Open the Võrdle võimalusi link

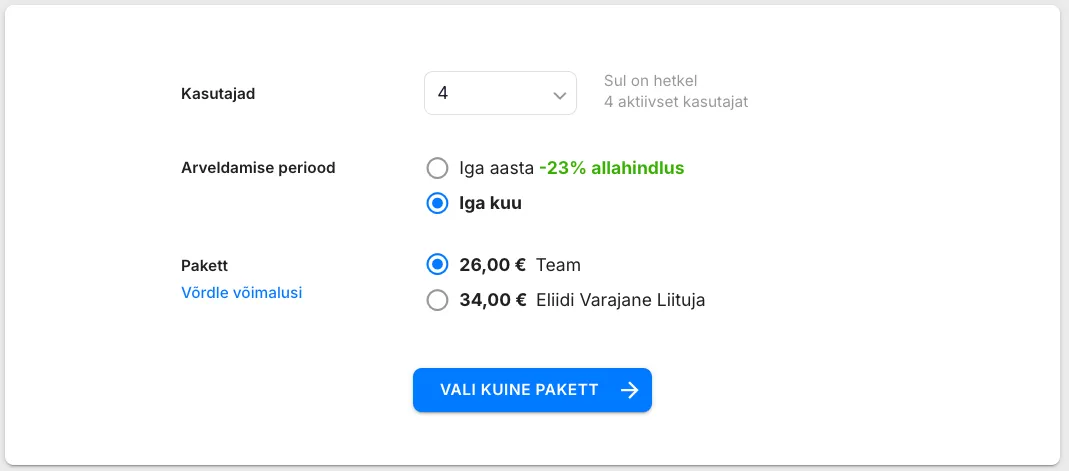[x=241, y=293]
